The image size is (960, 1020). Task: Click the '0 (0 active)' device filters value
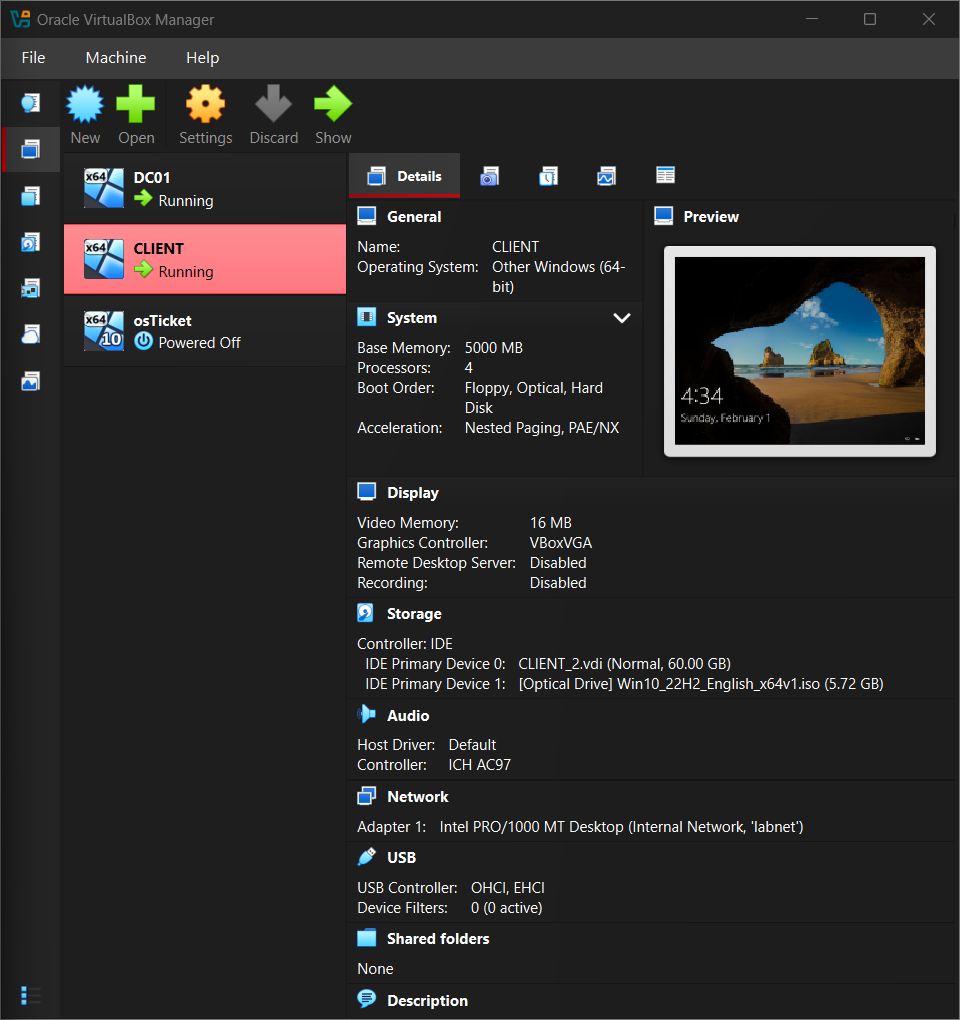[x=507, y=908]
